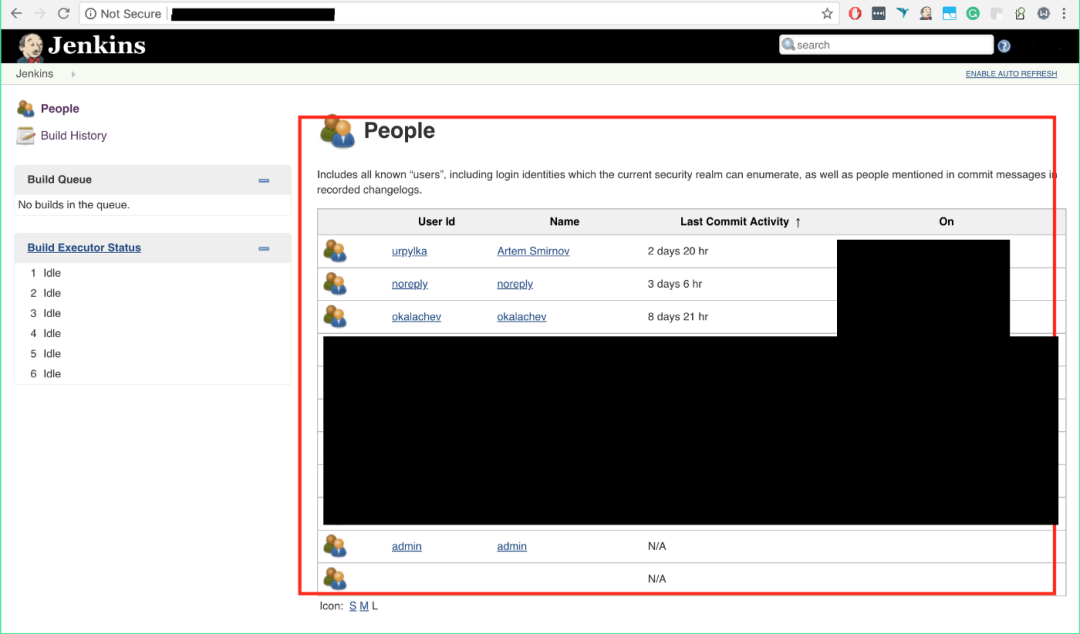Image resolution: width=1080 pixels, height=634 pixels.
Task: Open the Build Executor Status link
Action: coord(84,247)
